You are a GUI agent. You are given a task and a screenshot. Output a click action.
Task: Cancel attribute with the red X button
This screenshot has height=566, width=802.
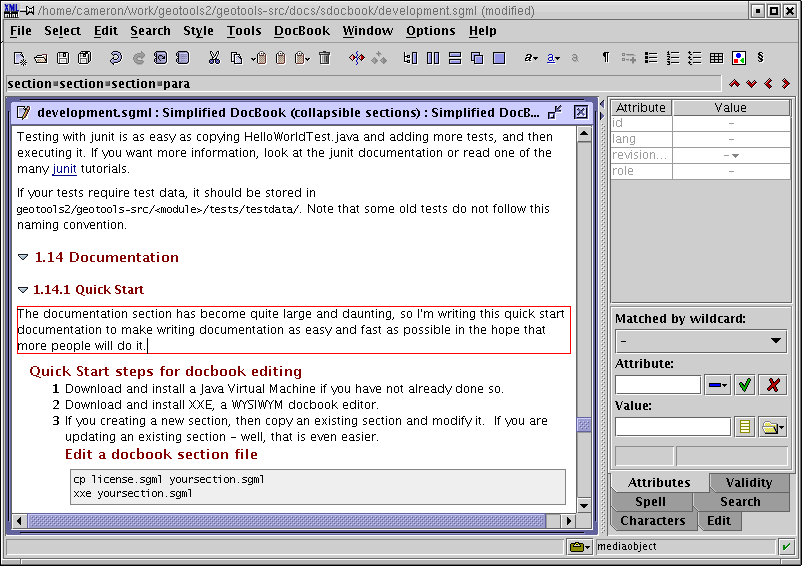(x=773, y=385)
